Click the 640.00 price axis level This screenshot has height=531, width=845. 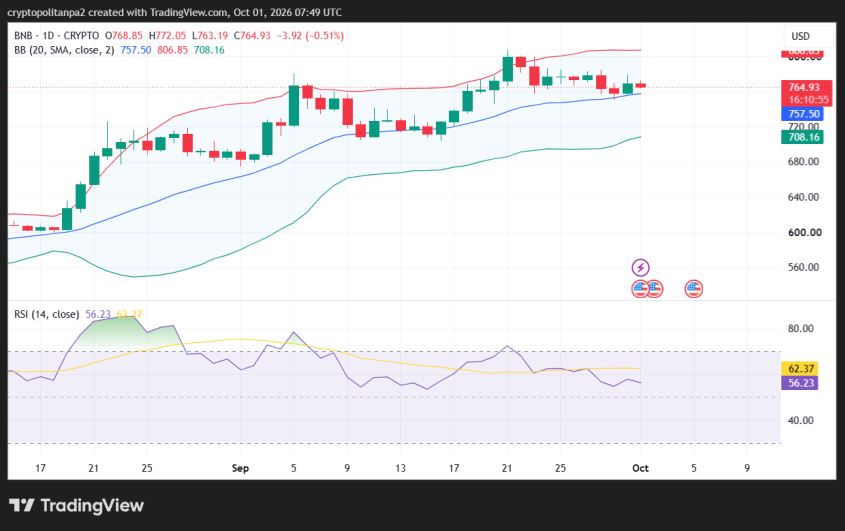pos(804,197)
